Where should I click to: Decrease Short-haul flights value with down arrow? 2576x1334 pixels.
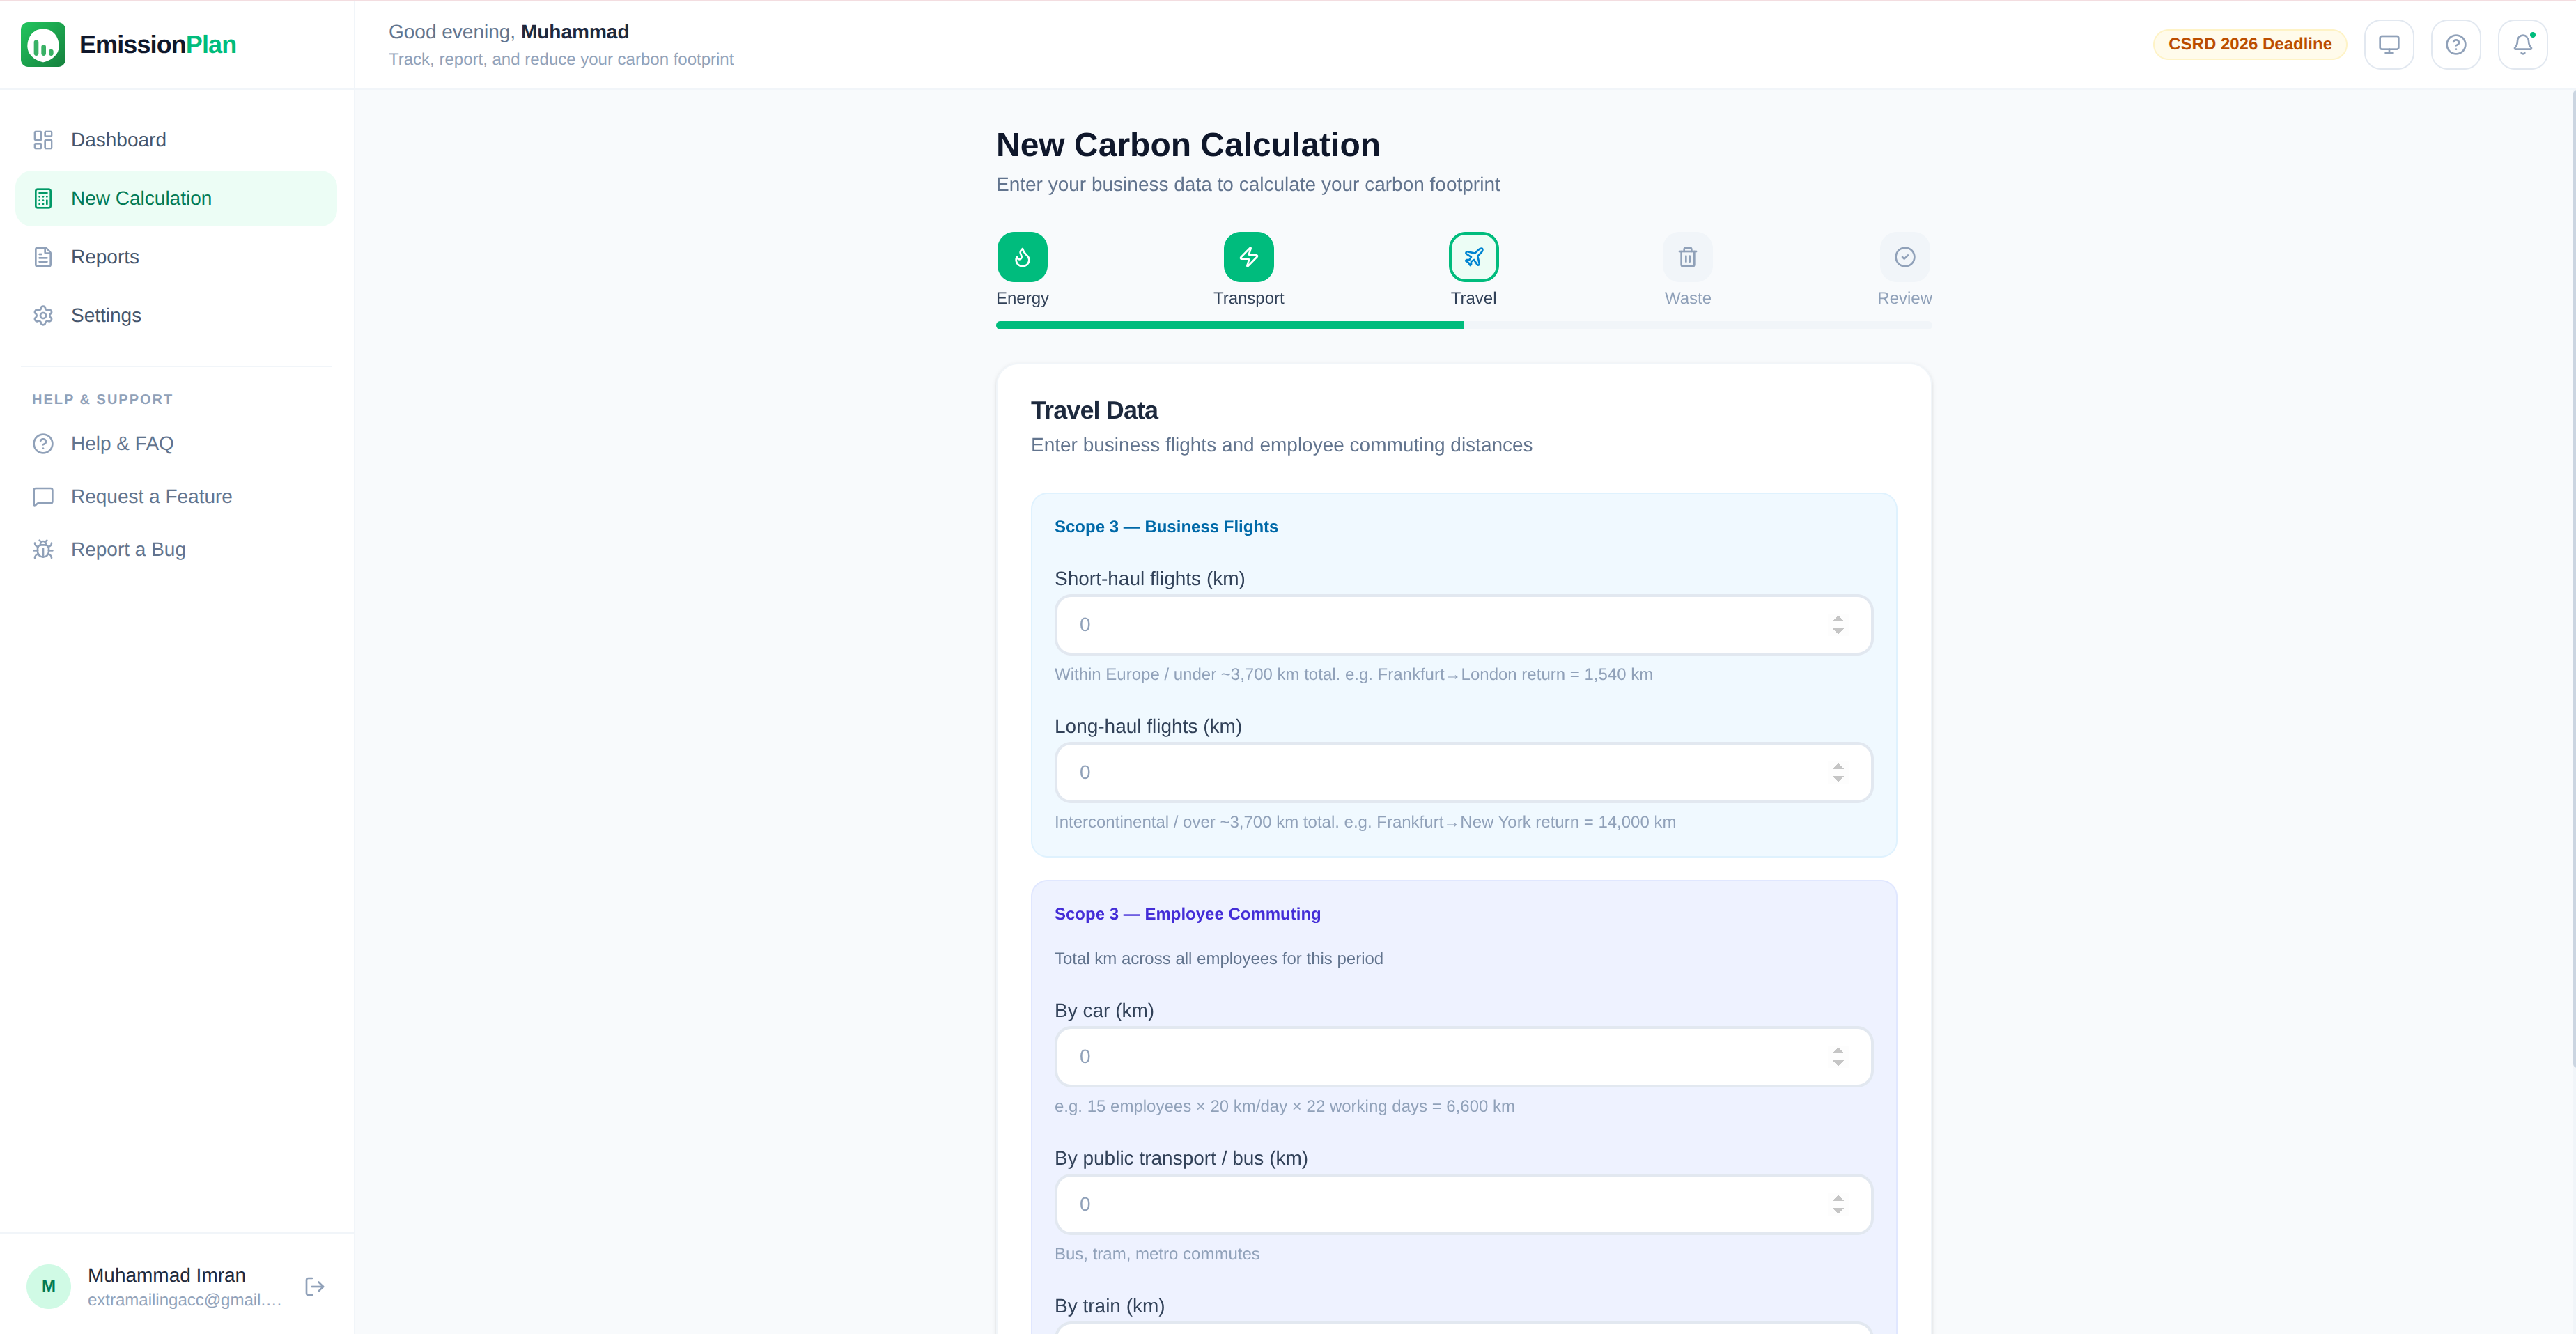click(x=1837, y=632)
